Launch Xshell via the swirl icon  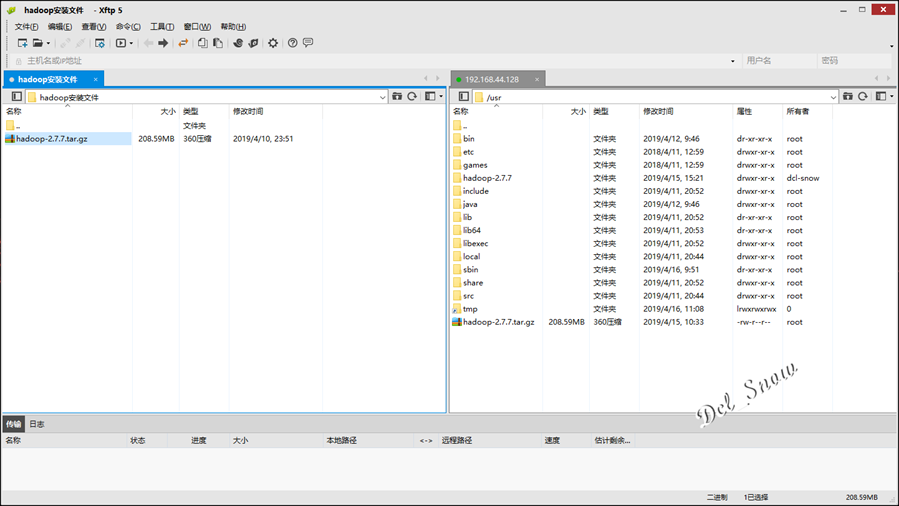238,43
